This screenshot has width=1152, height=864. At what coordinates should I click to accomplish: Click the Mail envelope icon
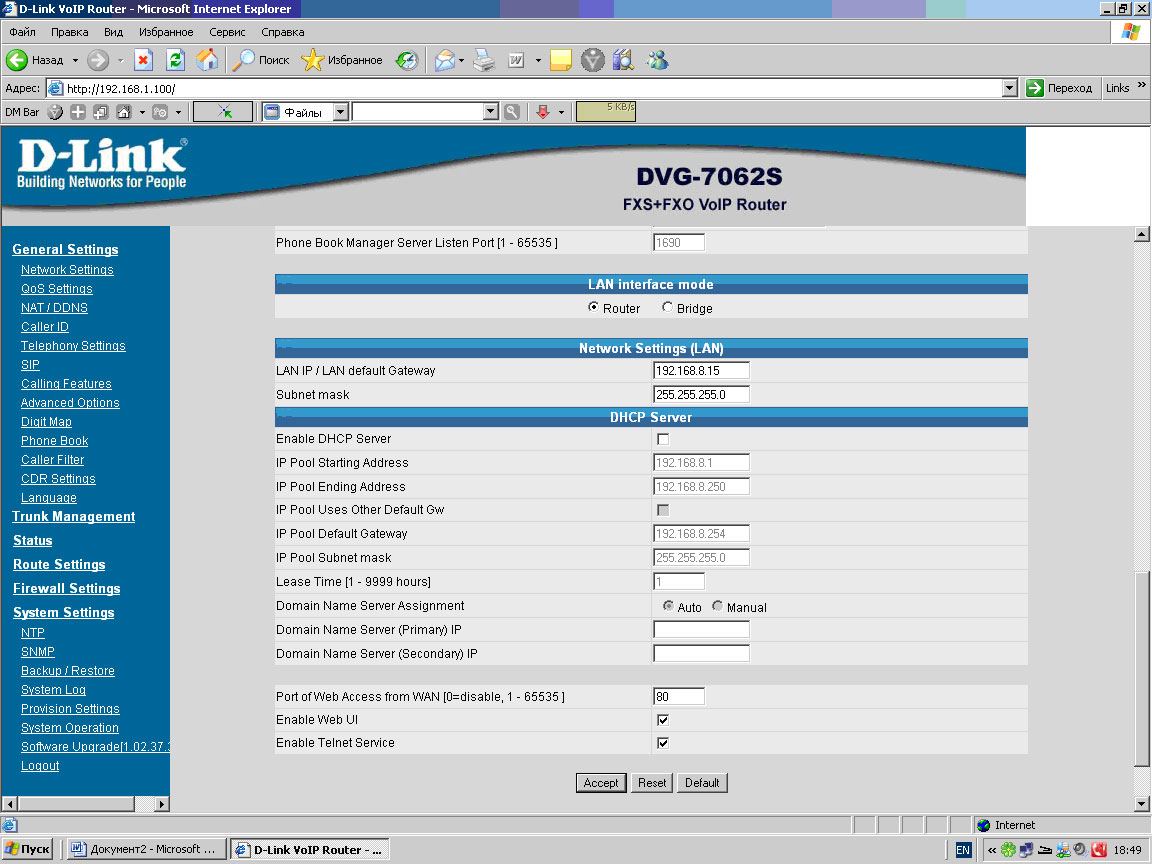pos(444,60)
